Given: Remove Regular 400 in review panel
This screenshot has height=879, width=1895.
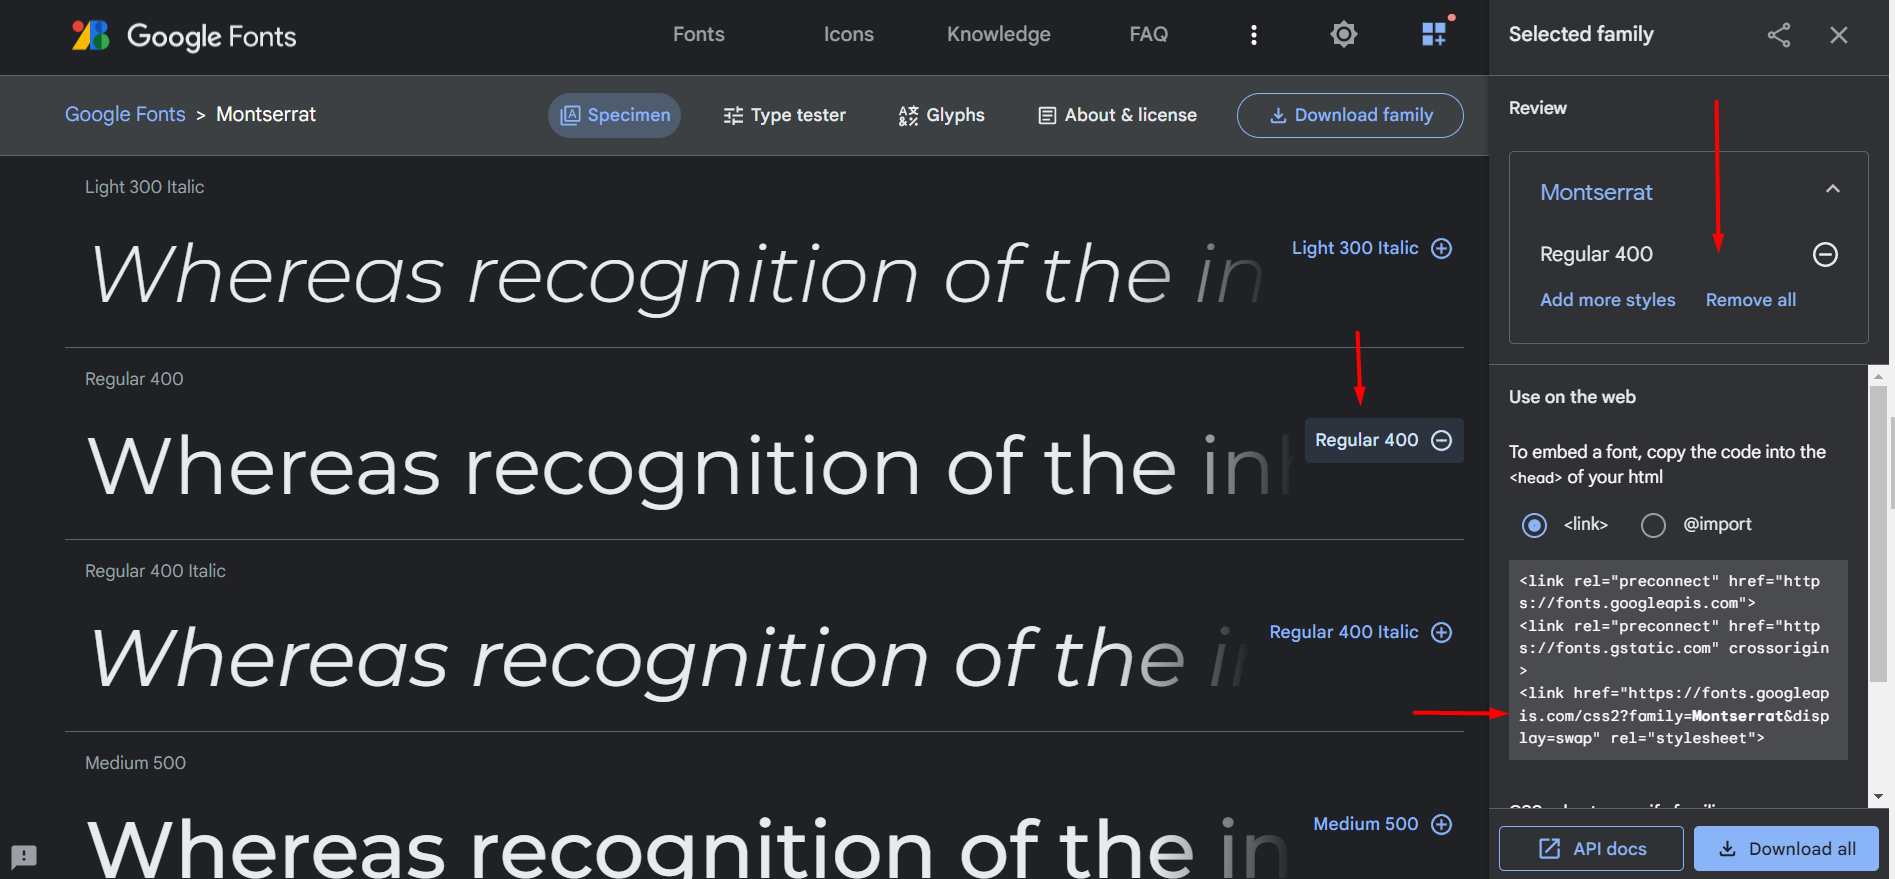Looking at the screenshot, I should click(x=1825, y=255).
